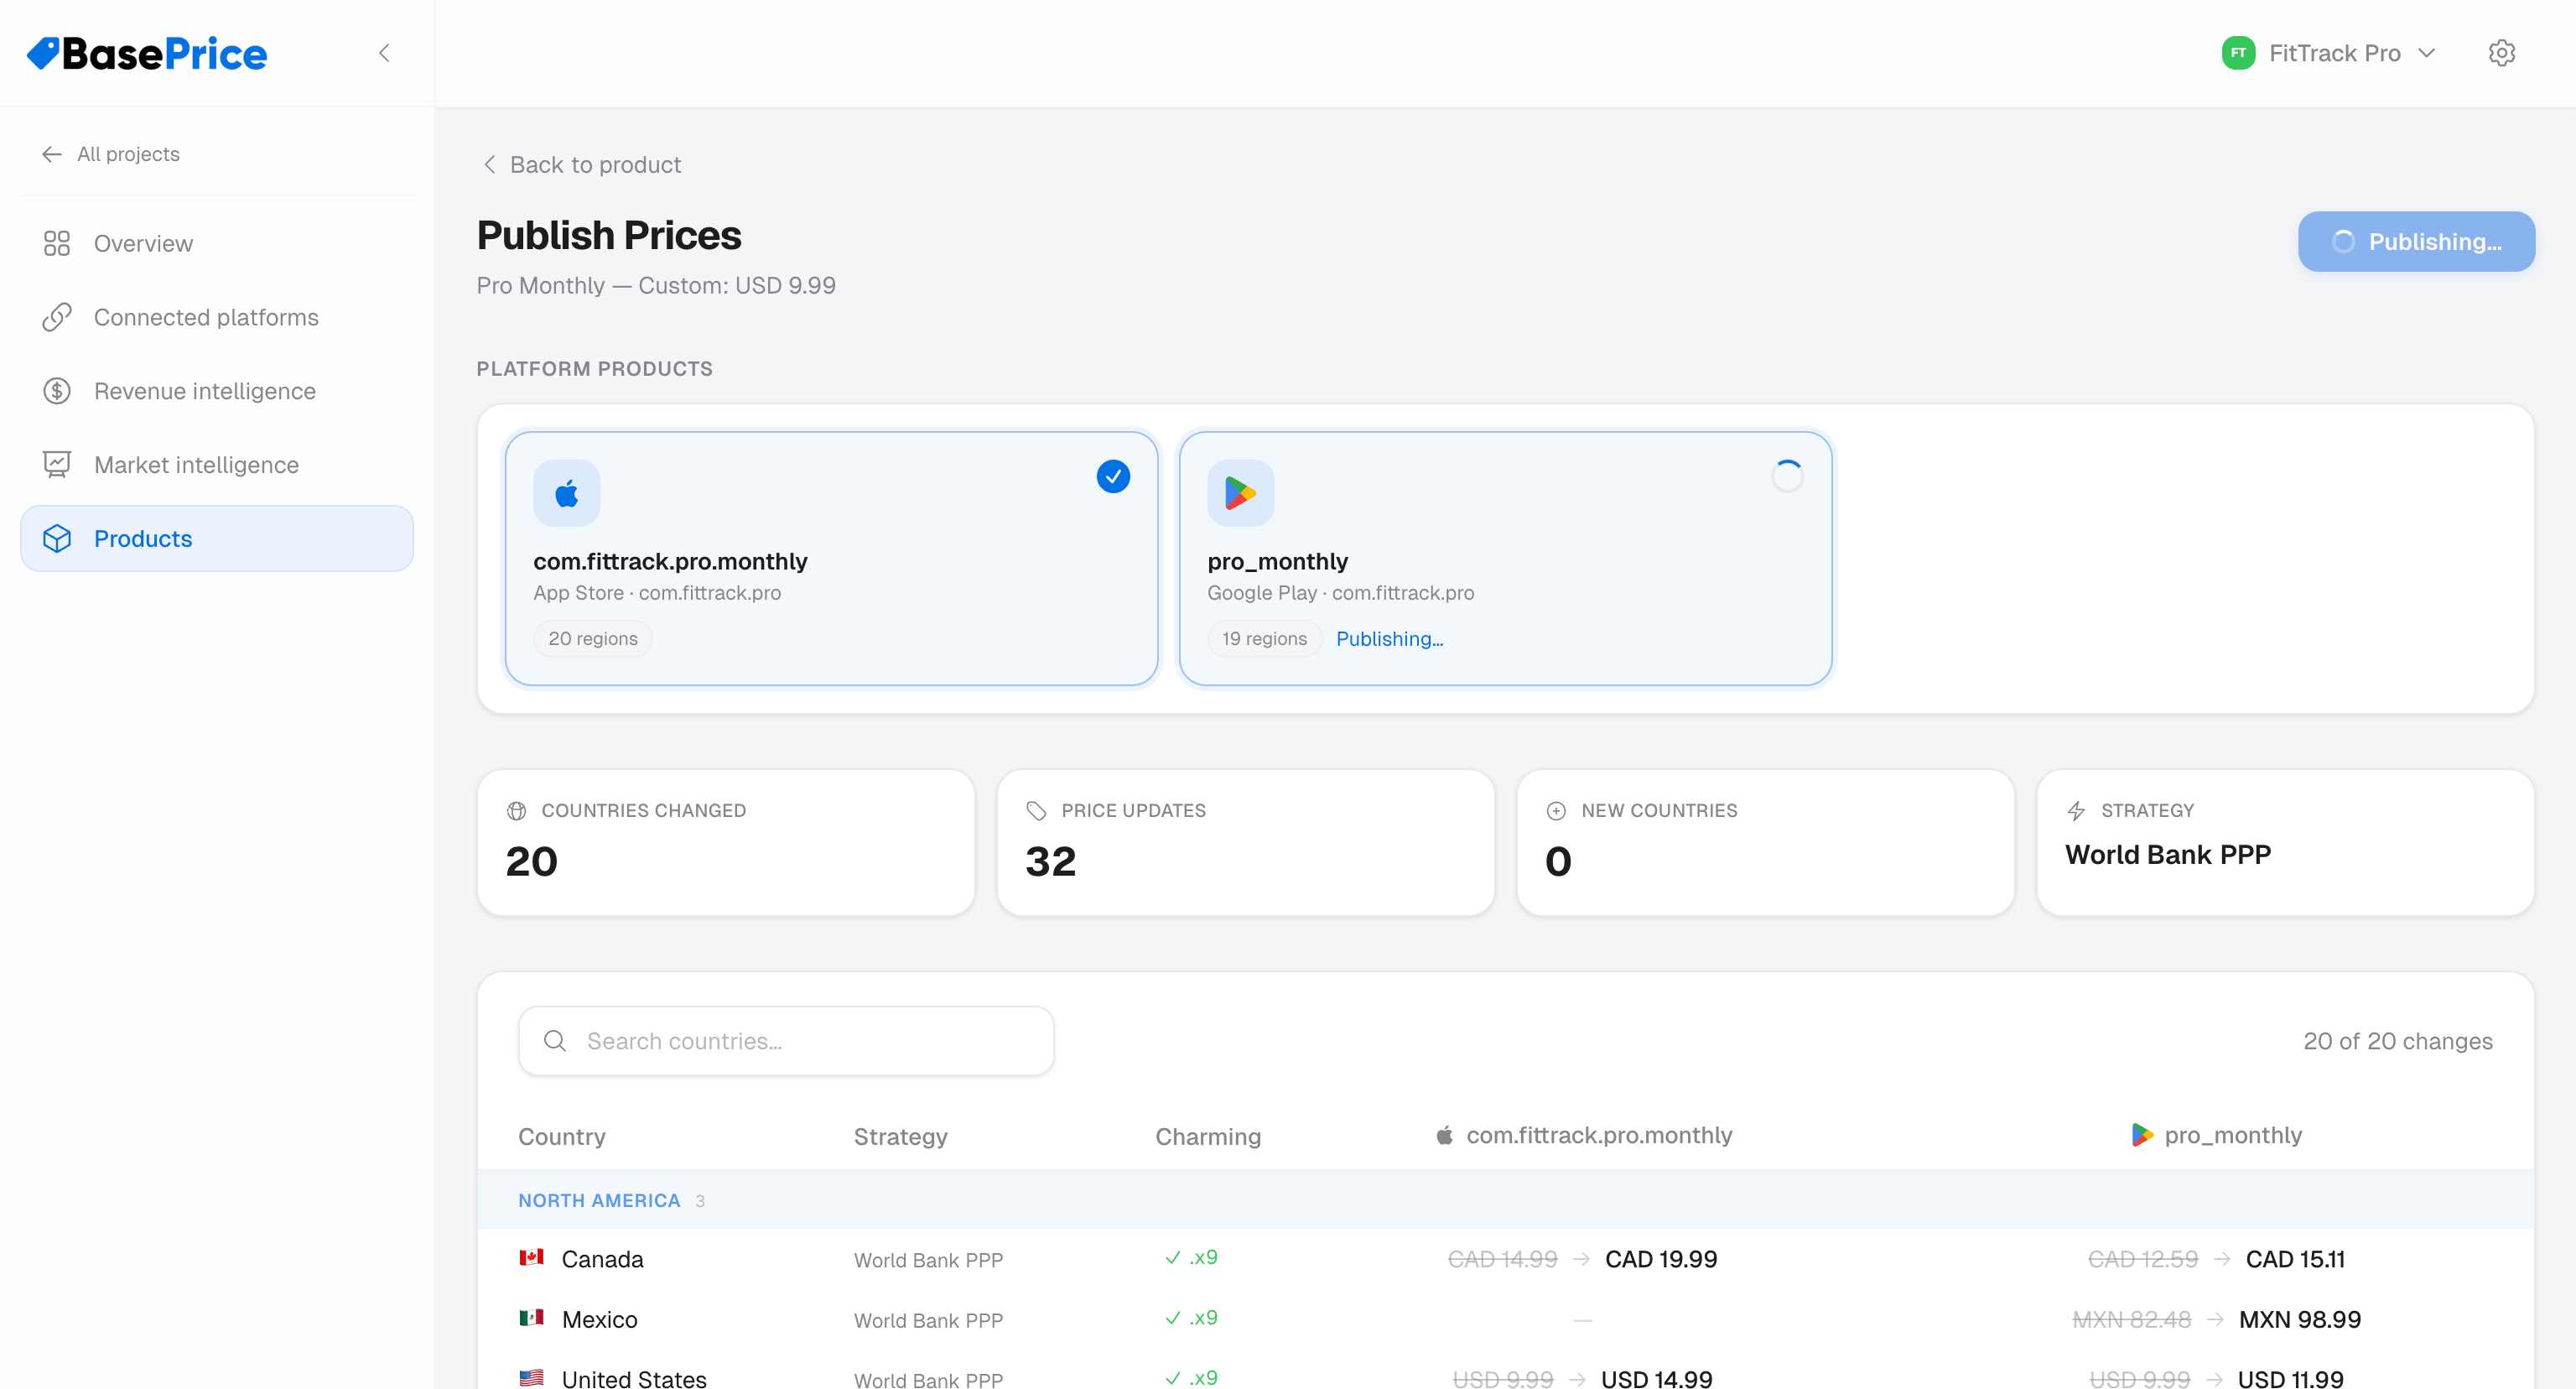Click the Apple logo on the product card
The width and height of the screenshot is (2576, 1389).
pyautogui.click(x=567, y=493)
